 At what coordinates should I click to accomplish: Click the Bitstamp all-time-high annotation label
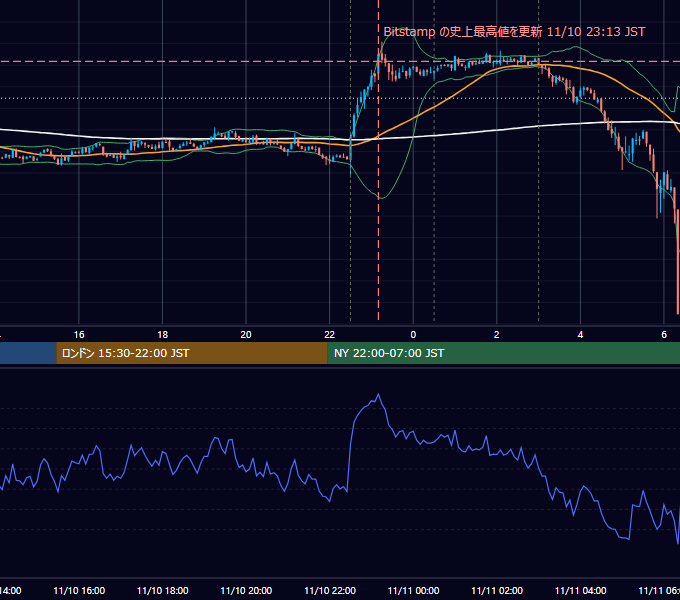[x=514, y=32]
